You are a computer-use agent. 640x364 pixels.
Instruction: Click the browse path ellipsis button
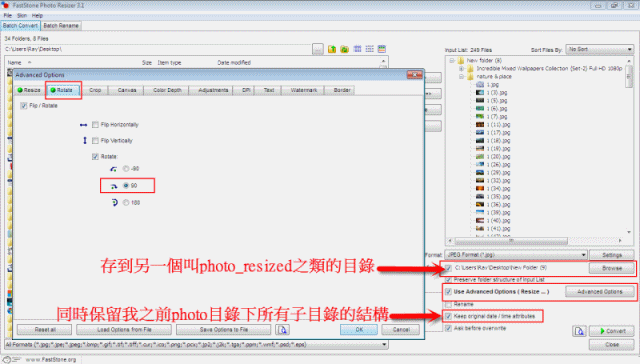[x=318, y=49]
